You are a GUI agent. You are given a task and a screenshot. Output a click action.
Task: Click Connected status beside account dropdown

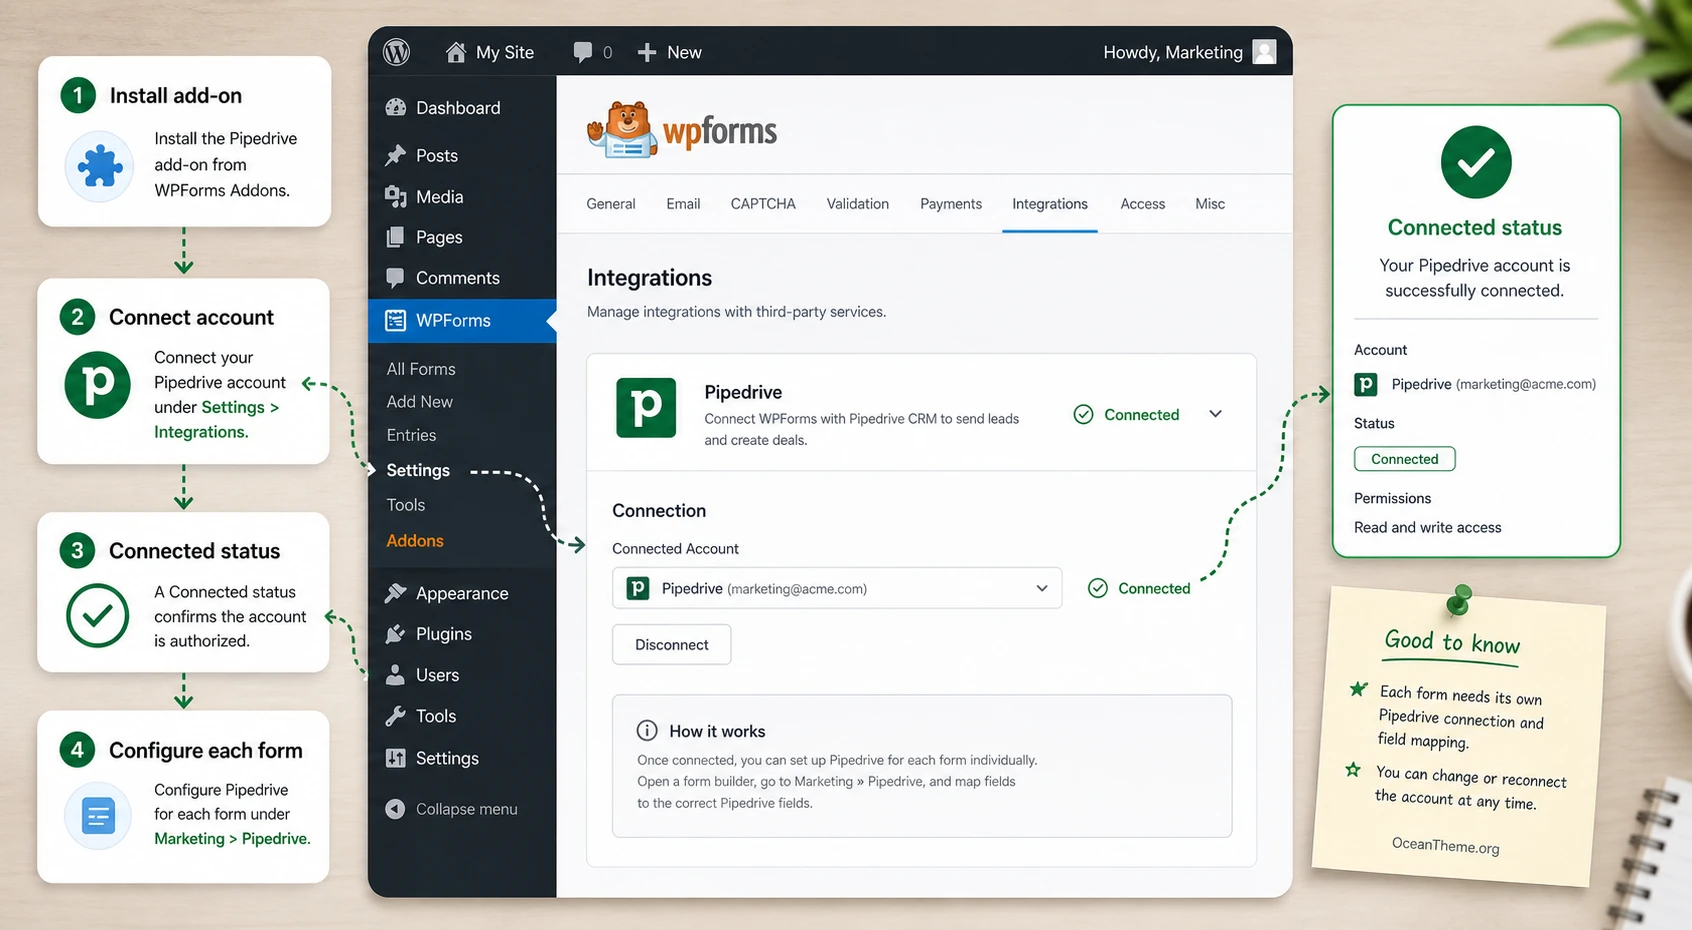[x=1139, y=588]
